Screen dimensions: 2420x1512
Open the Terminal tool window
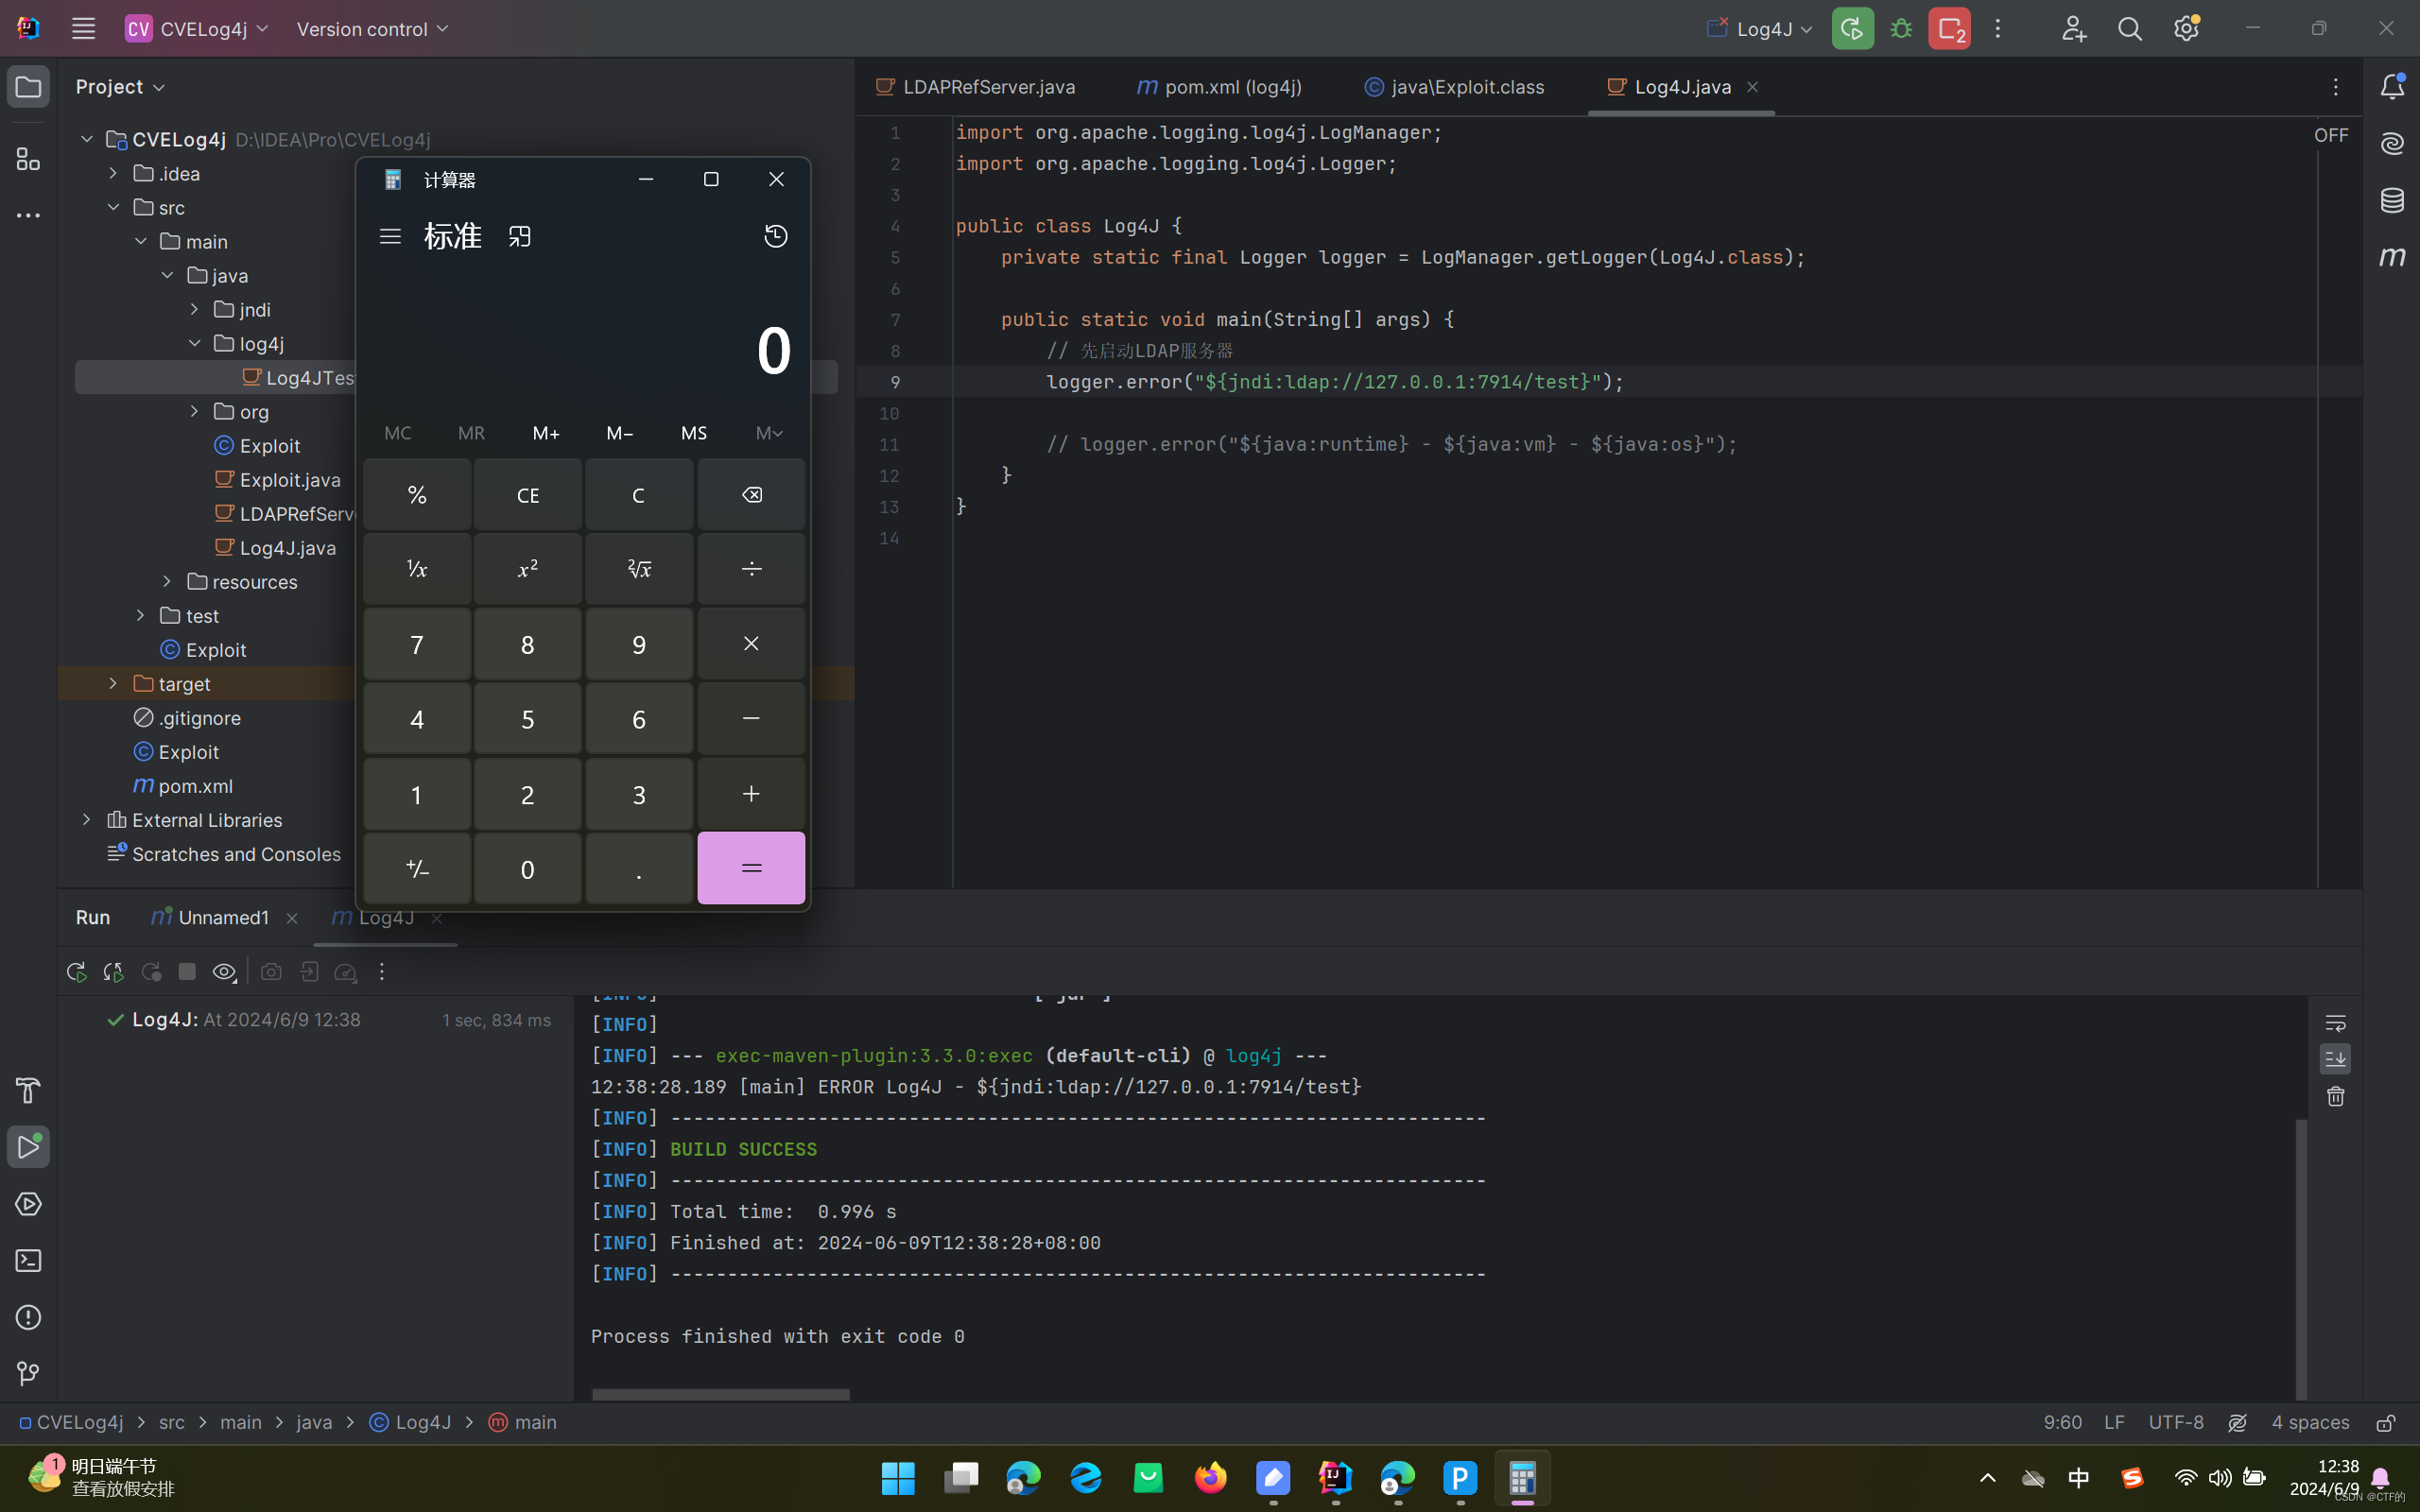(x=28, y=1261)
